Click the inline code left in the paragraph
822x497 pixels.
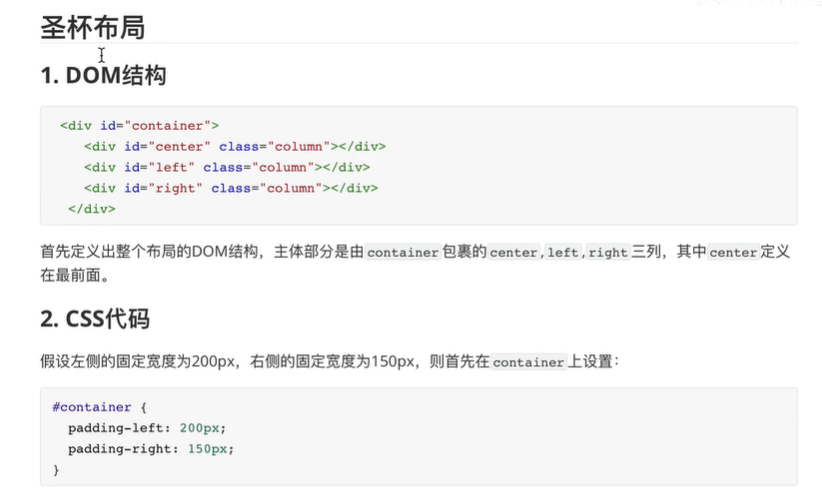tap(563, 253)
